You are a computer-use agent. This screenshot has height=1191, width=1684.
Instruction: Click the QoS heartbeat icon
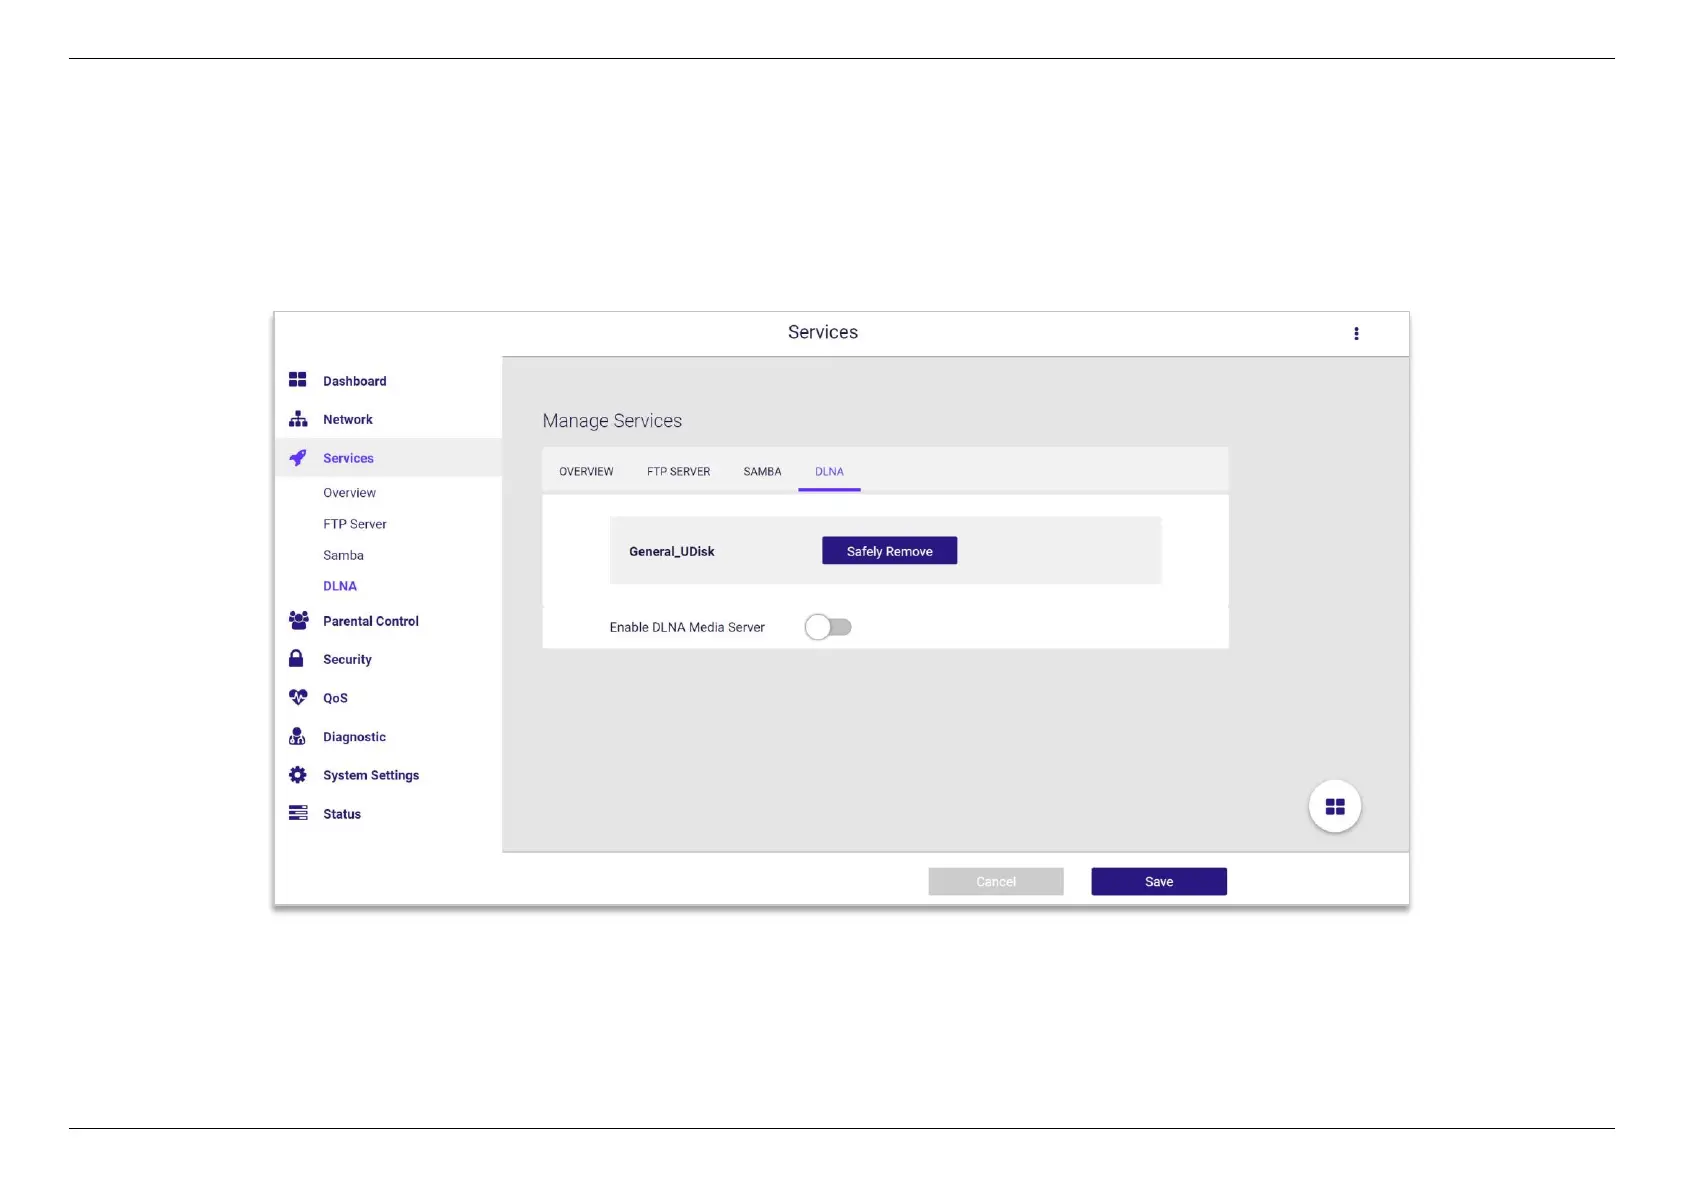(x=298, y=697)
